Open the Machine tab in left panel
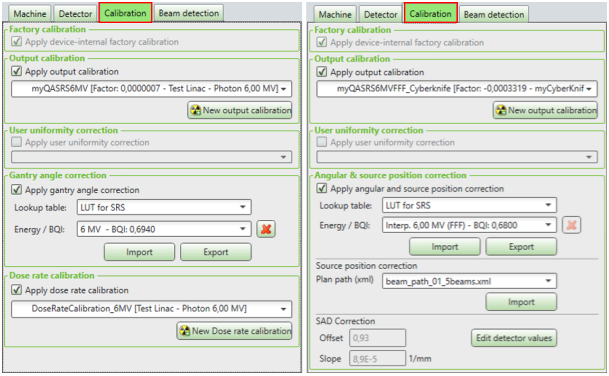Viewport: 609px width, 376px height. tap(30, 14)
